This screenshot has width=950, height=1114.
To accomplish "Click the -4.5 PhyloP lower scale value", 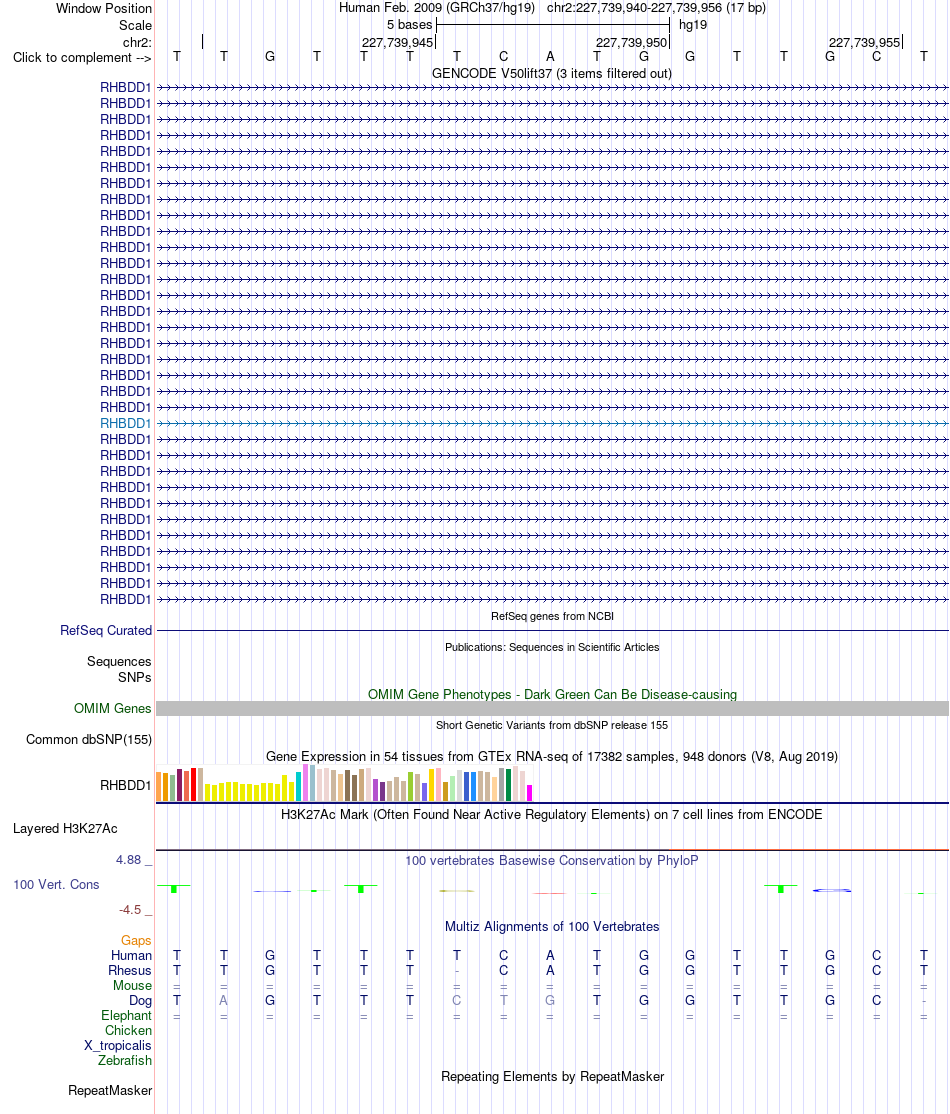I will (x=130, y=909).
